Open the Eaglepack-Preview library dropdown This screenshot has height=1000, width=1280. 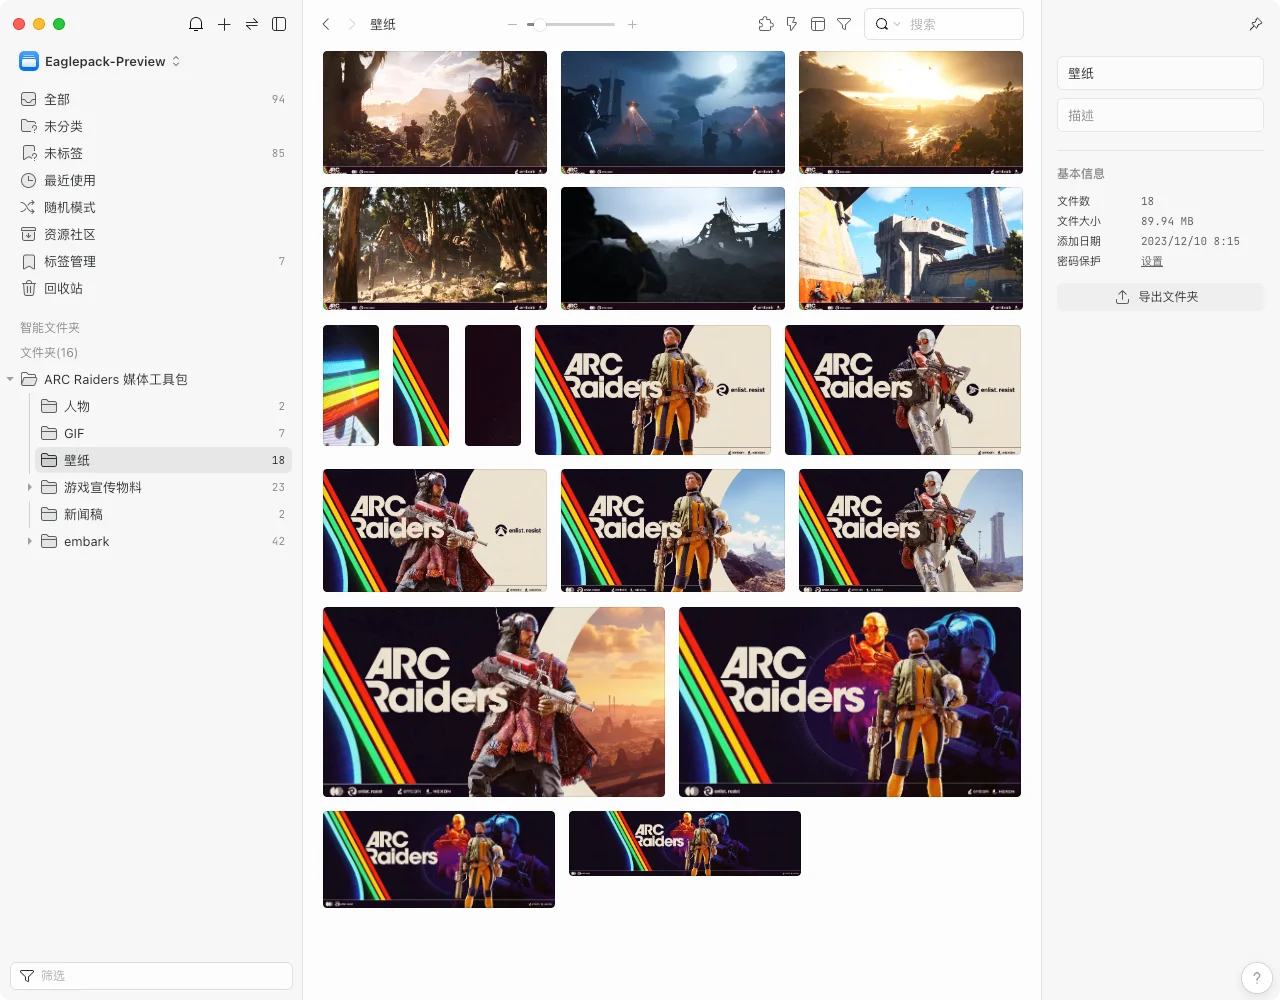[x=100, y=61]
